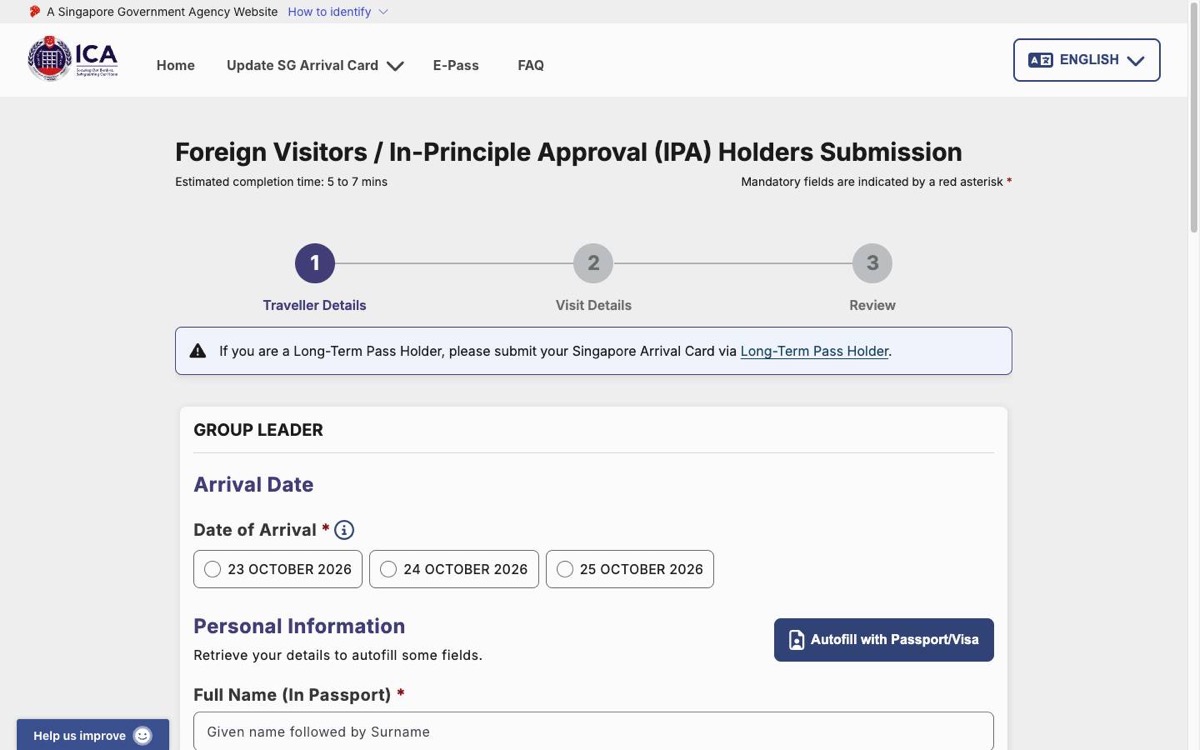Screen dimensions: 1200x750
Task: Click 'Retrieve your details to autofill some fields.' text
Action: (338, 656)
